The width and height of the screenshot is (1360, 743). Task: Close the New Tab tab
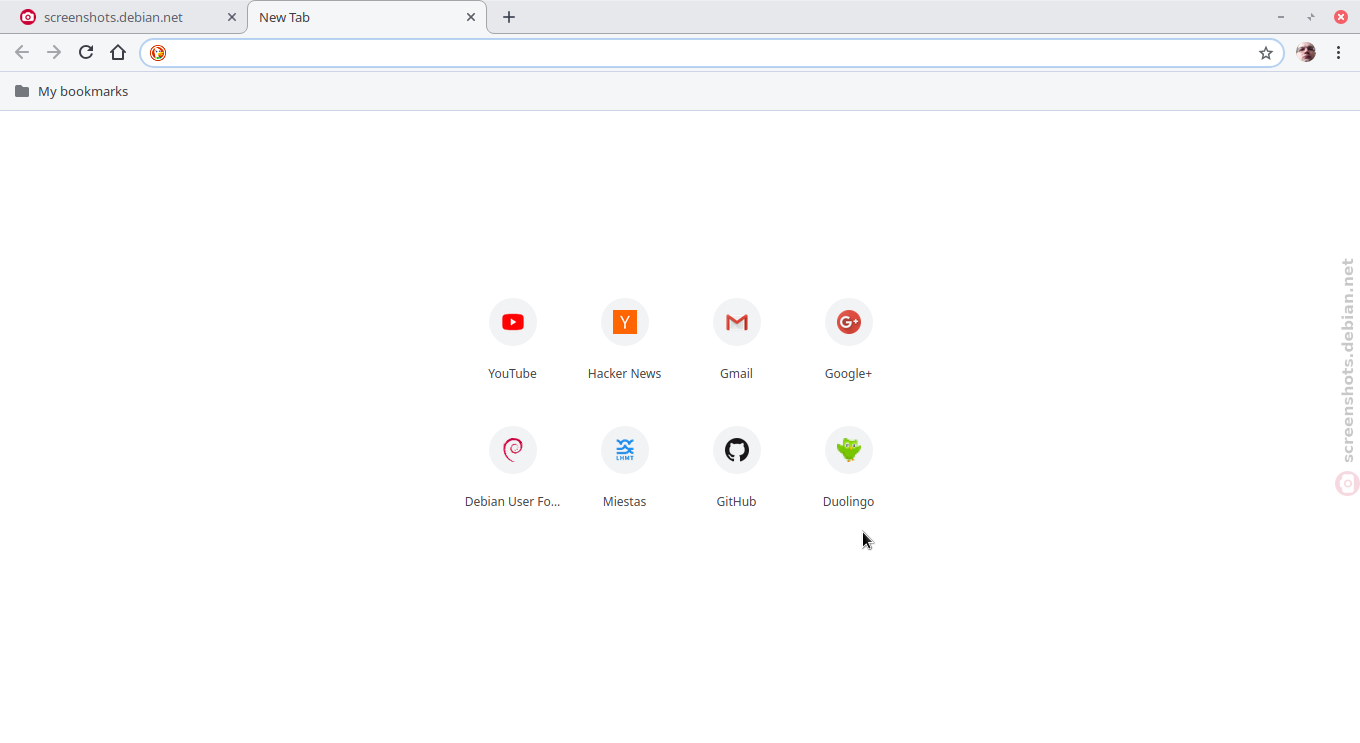point(471,17)
